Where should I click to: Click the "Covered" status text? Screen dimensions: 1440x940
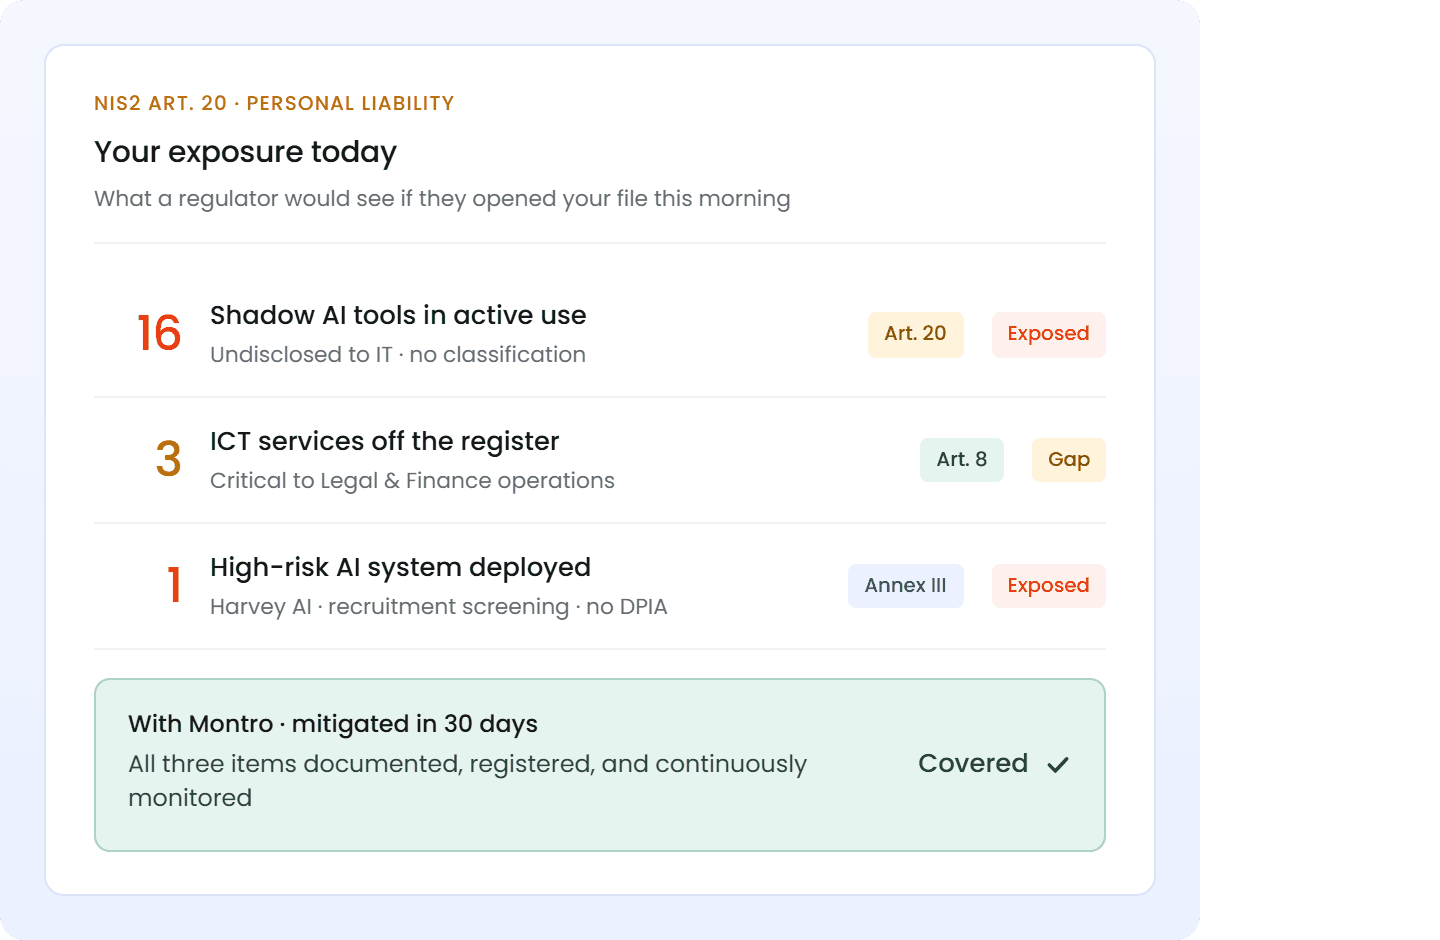(973, 764)
